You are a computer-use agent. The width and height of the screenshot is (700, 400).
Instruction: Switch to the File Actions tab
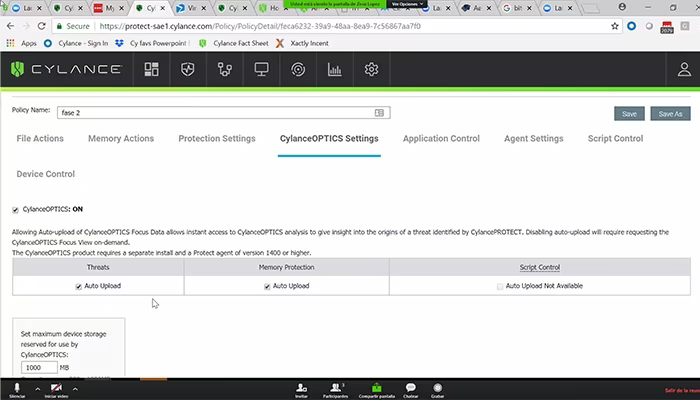coord(40,139)
